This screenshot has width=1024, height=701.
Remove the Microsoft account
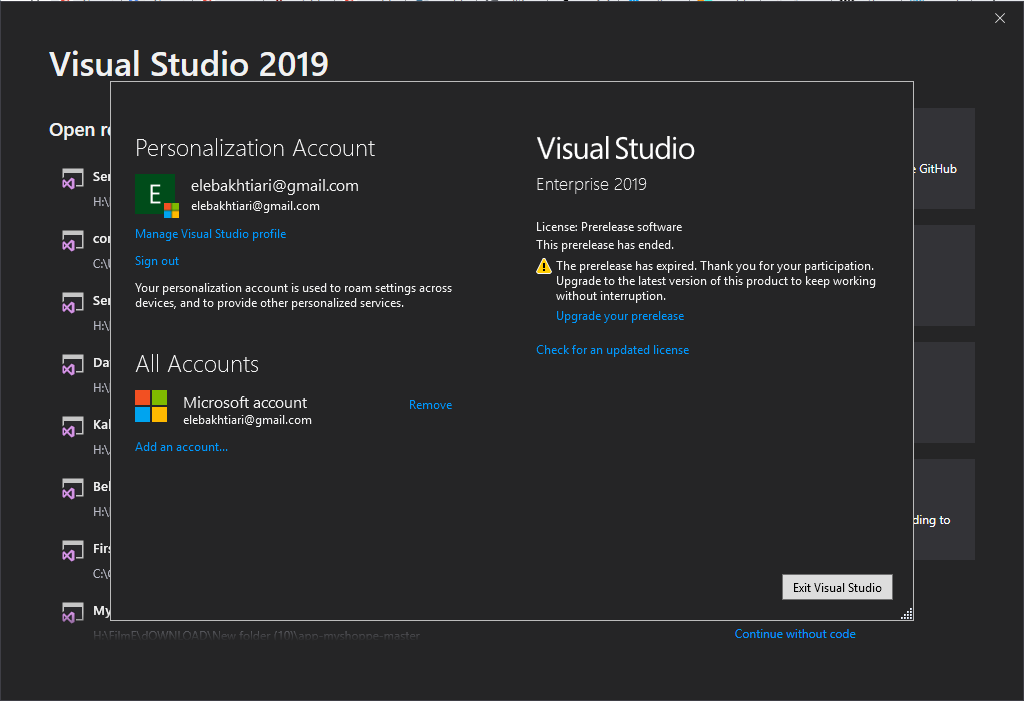point(430,405)
